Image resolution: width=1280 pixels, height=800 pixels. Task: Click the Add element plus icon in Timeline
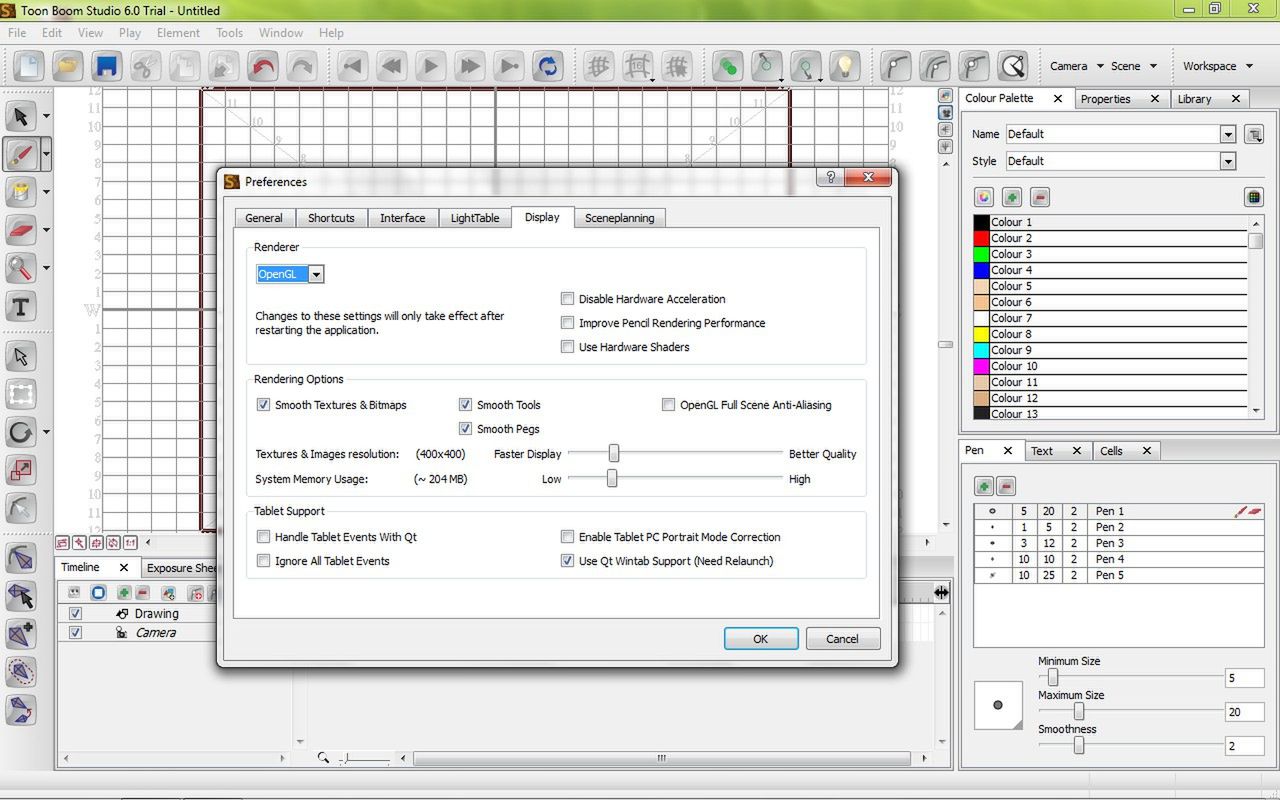point(125,593)
